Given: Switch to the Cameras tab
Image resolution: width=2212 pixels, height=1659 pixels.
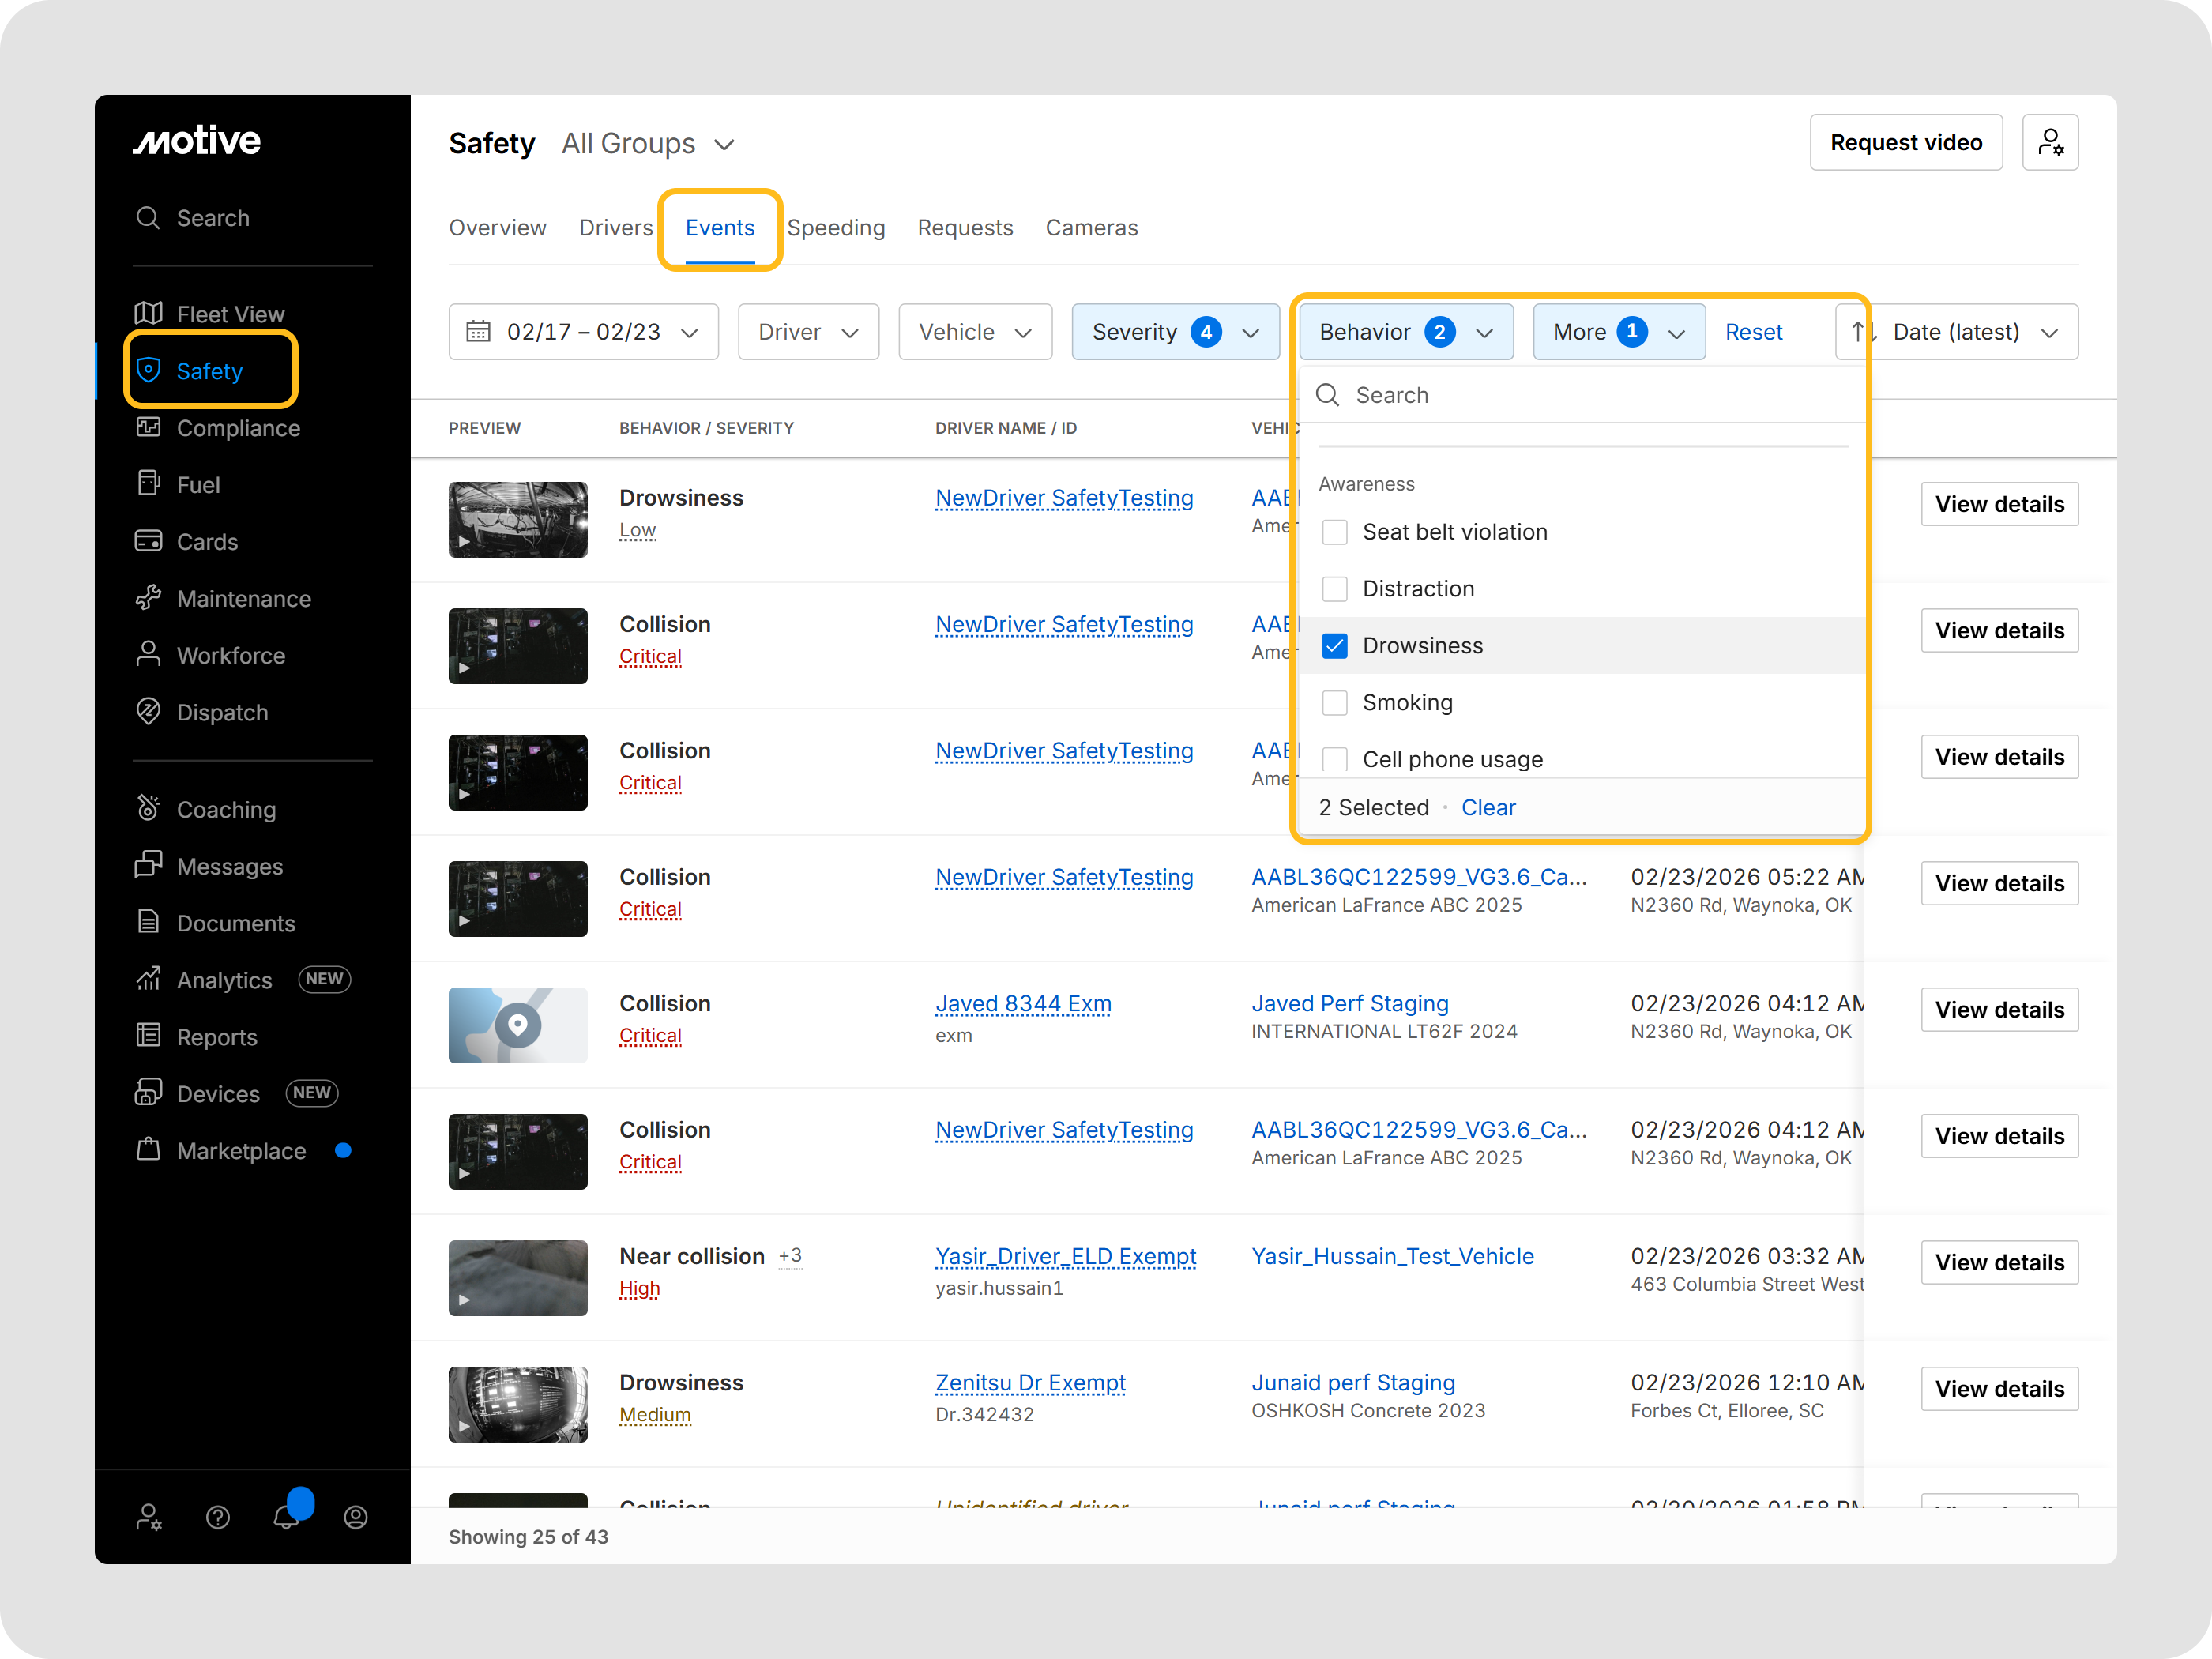Looking at the screenshot, I should [1091, 228].
